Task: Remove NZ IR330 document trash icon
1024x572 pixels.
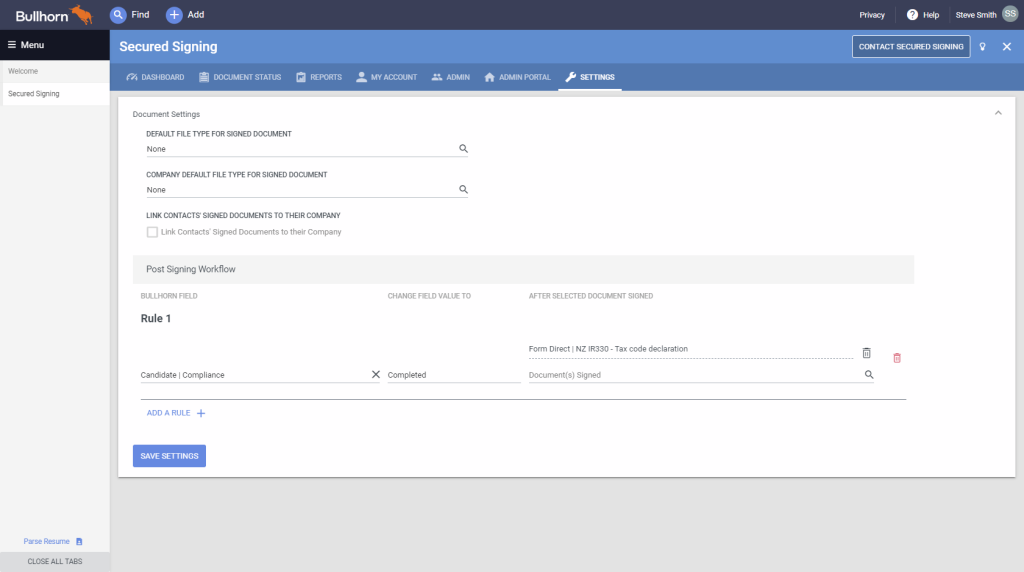Action: coord(867,353)
